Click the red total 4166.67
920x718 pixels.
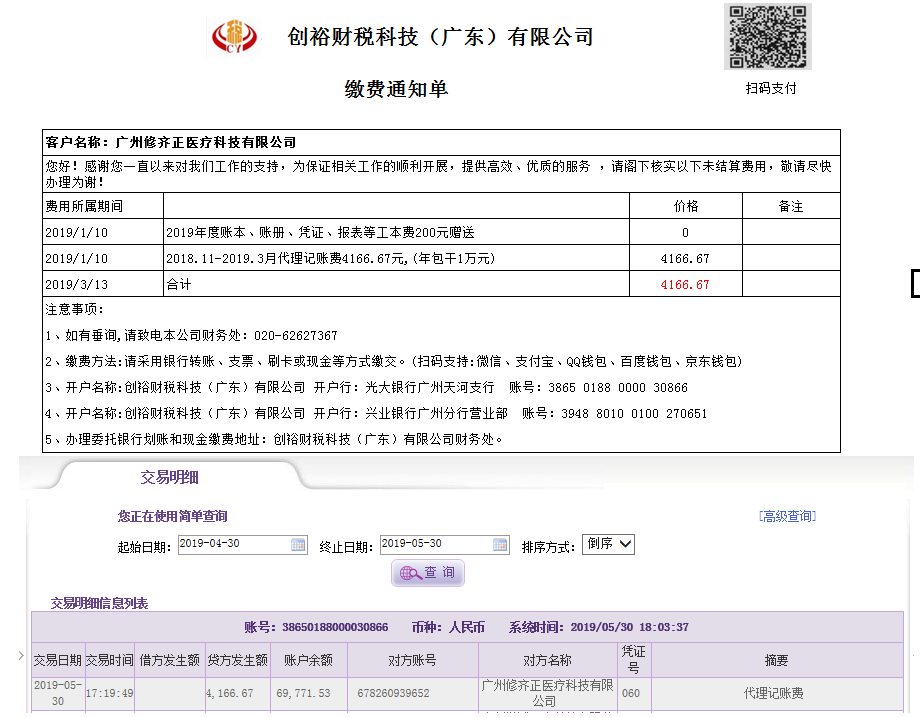pos(685,285)
